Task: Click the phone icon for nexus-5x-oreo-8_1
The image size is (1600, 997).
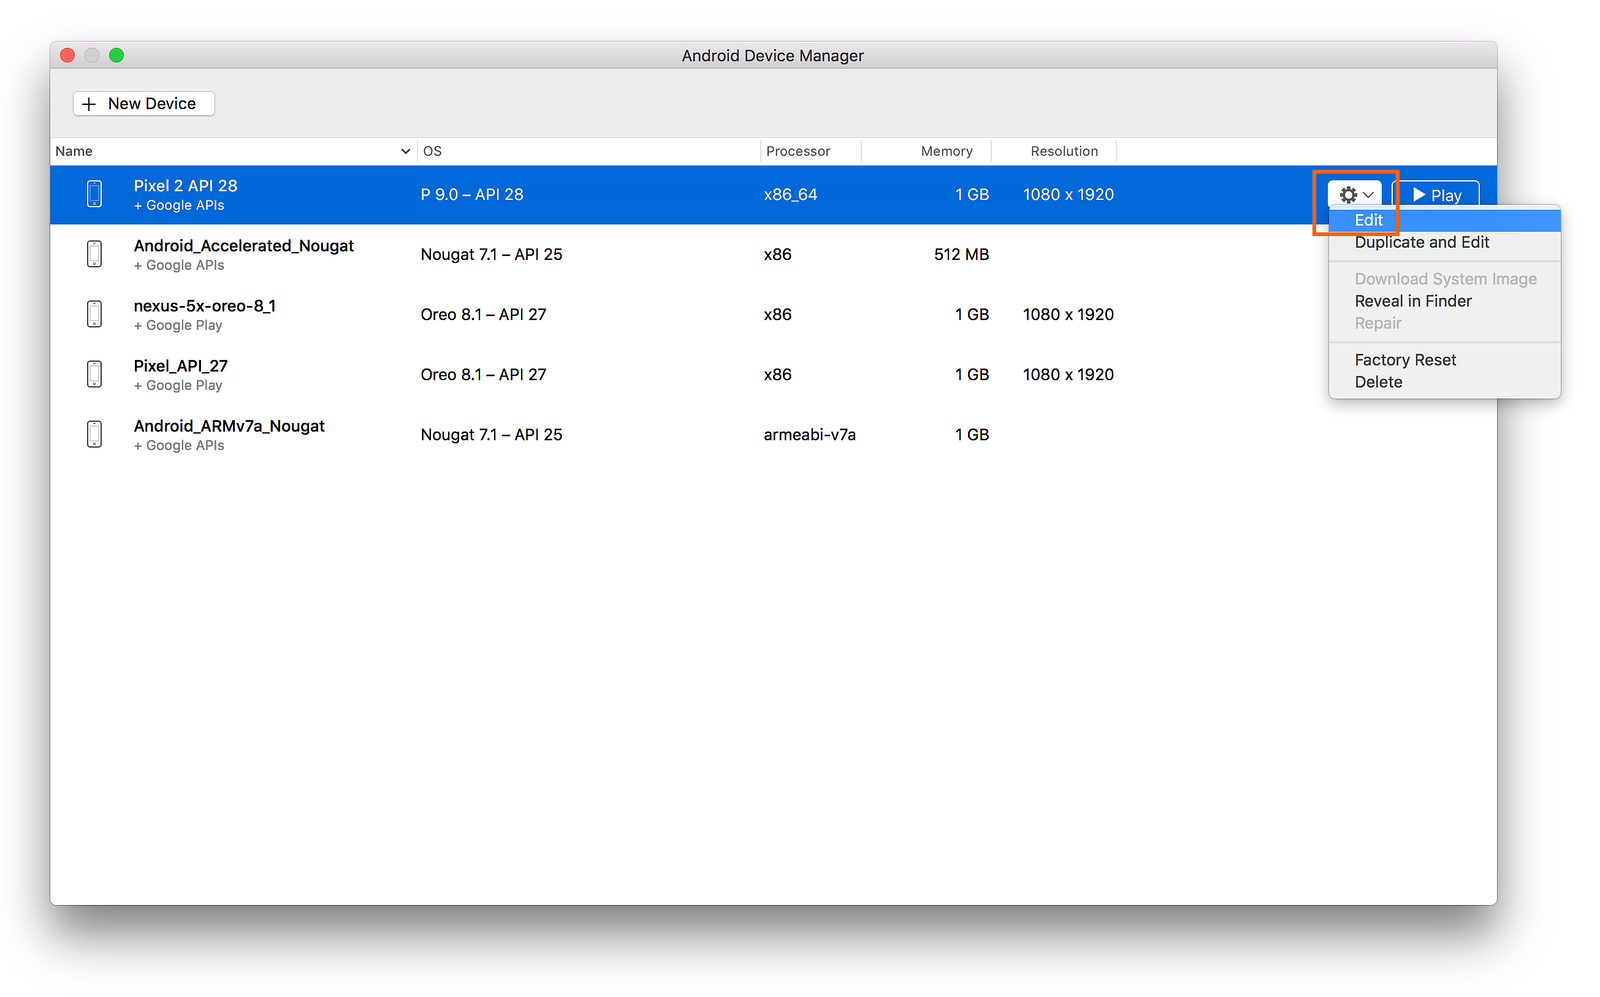Action: pyautogui.click(x=94, y=314)
